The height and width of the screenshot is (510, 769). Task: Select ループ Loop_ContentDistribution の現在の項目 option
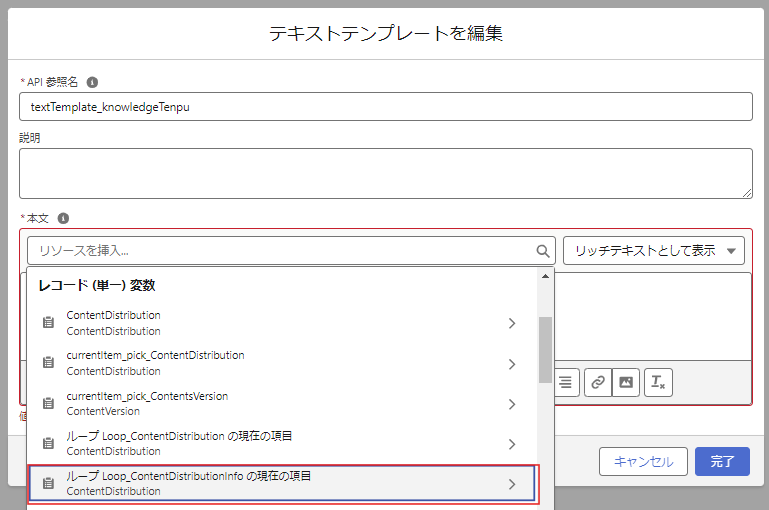282,444
